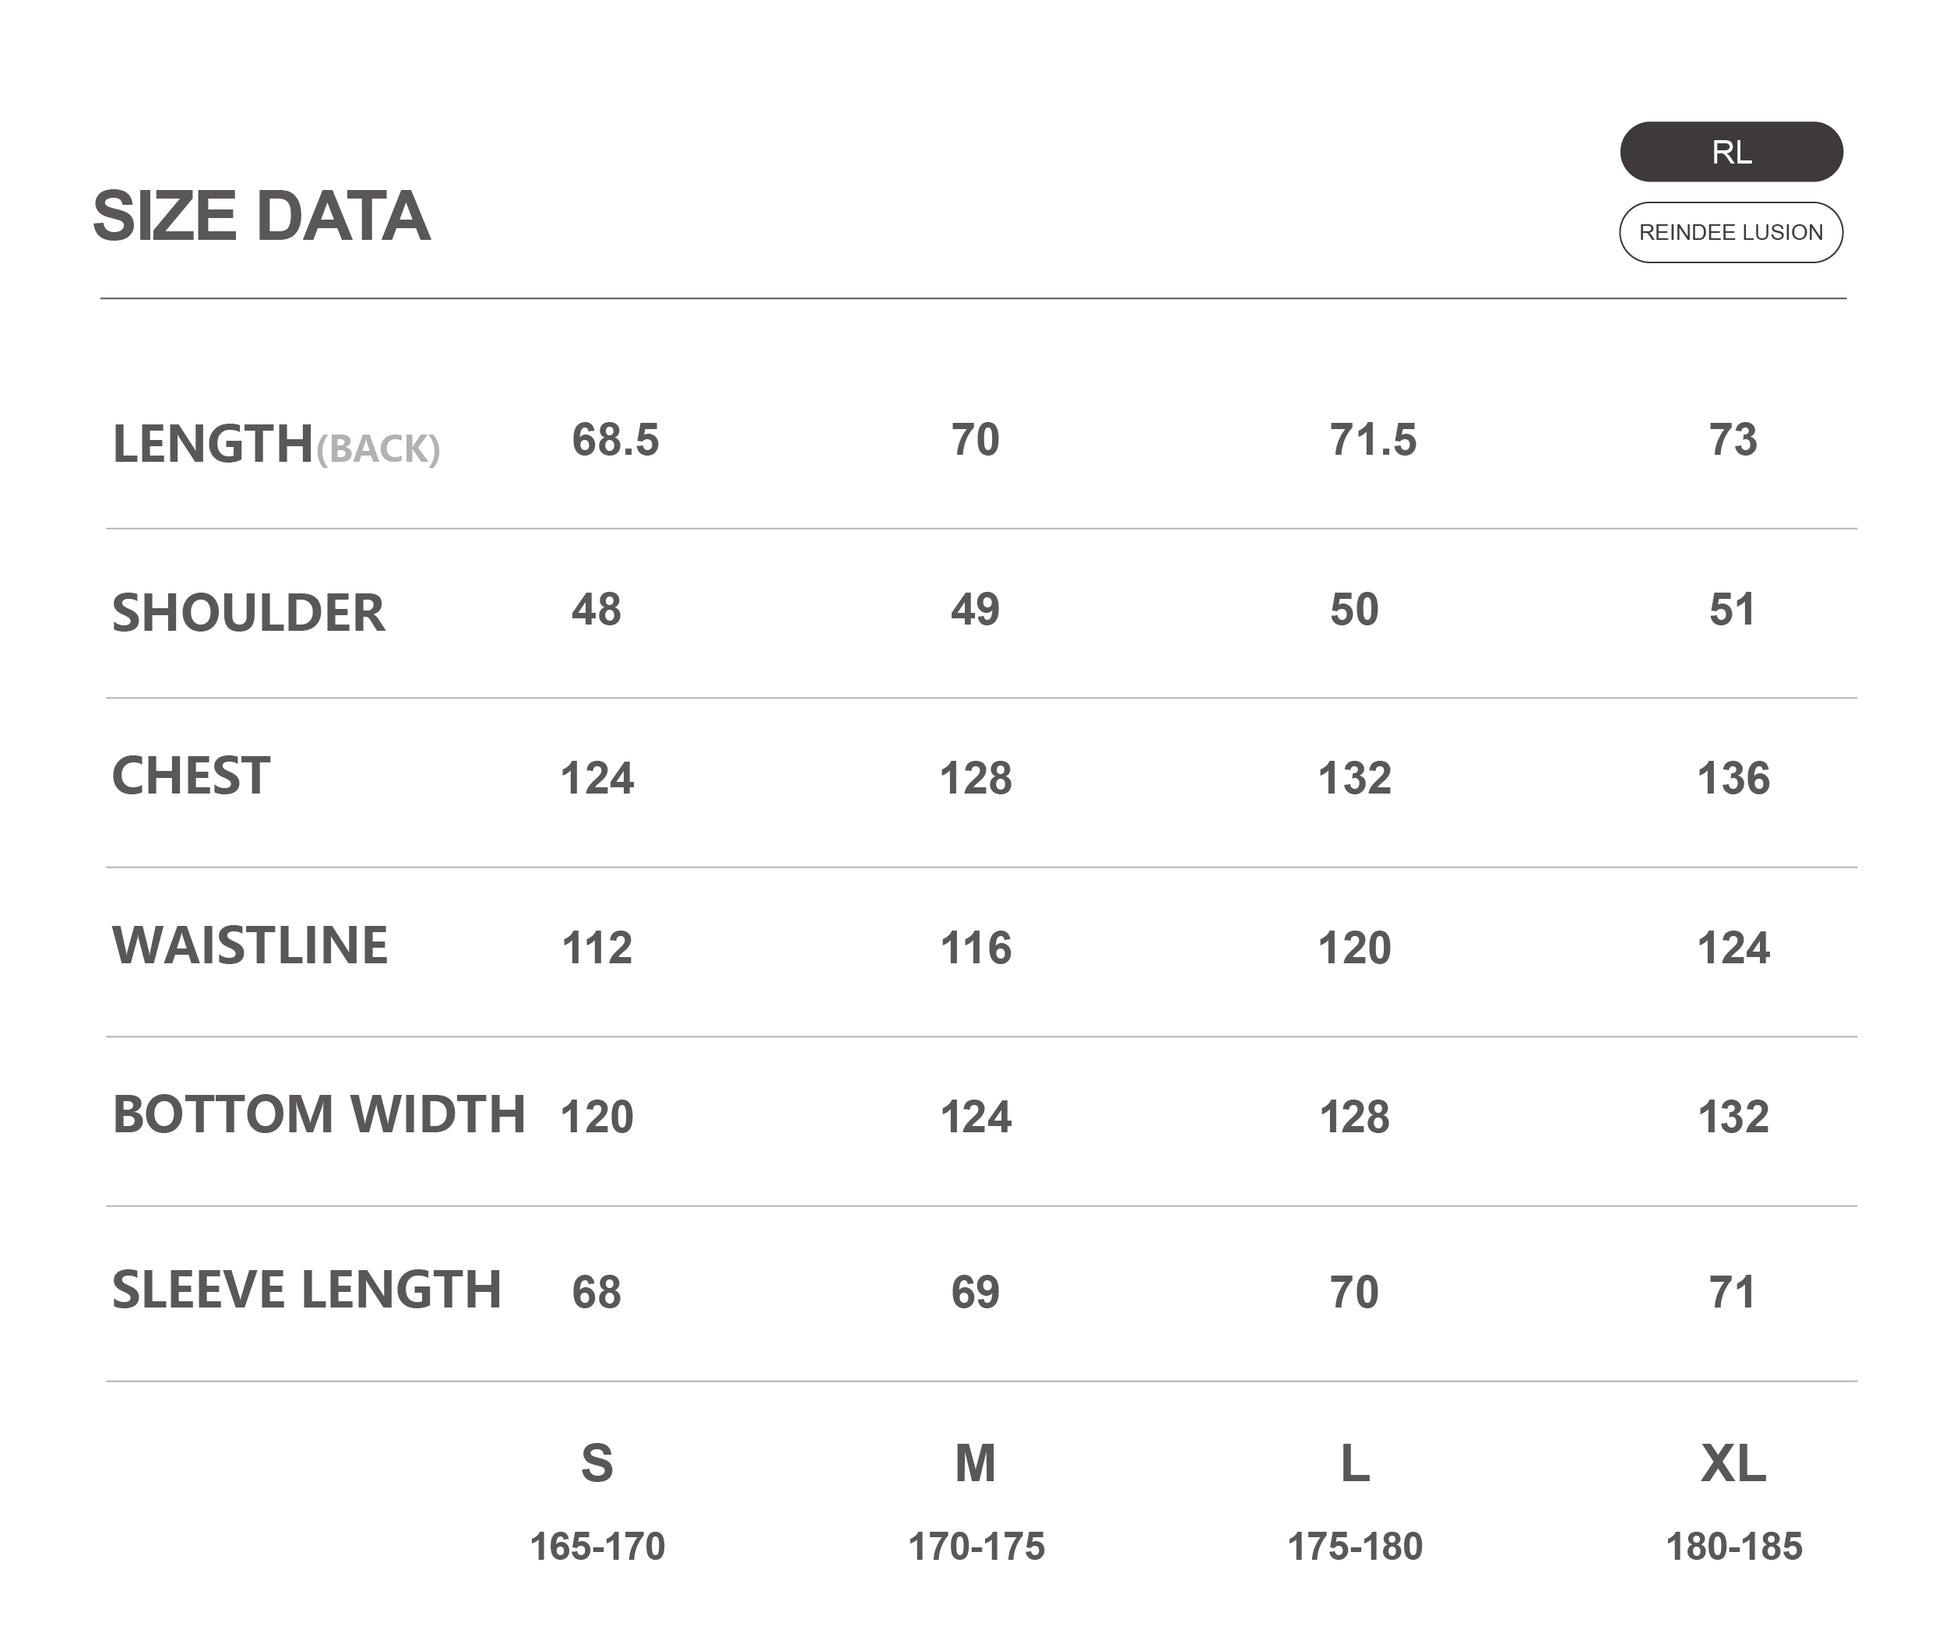This screenshot has height=1626, width=1946.
Task: Click the SHOULDER row label
Action: click(248, 613)
